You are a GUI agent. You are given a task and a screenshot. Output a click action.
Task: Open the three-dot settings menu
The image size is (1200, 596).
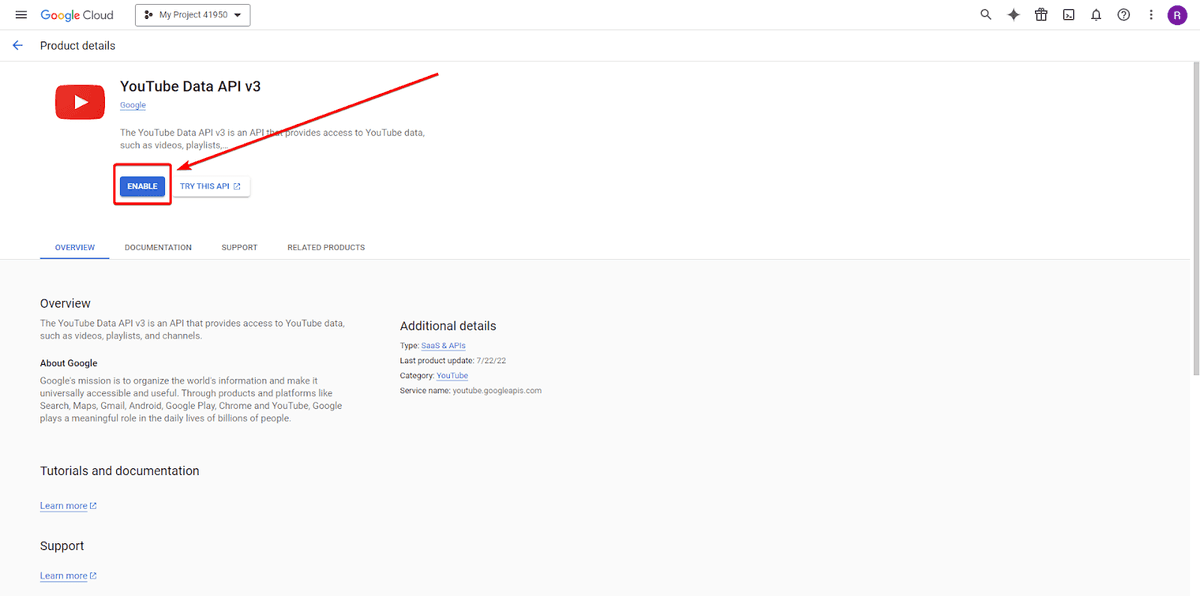pos(1151,15)
